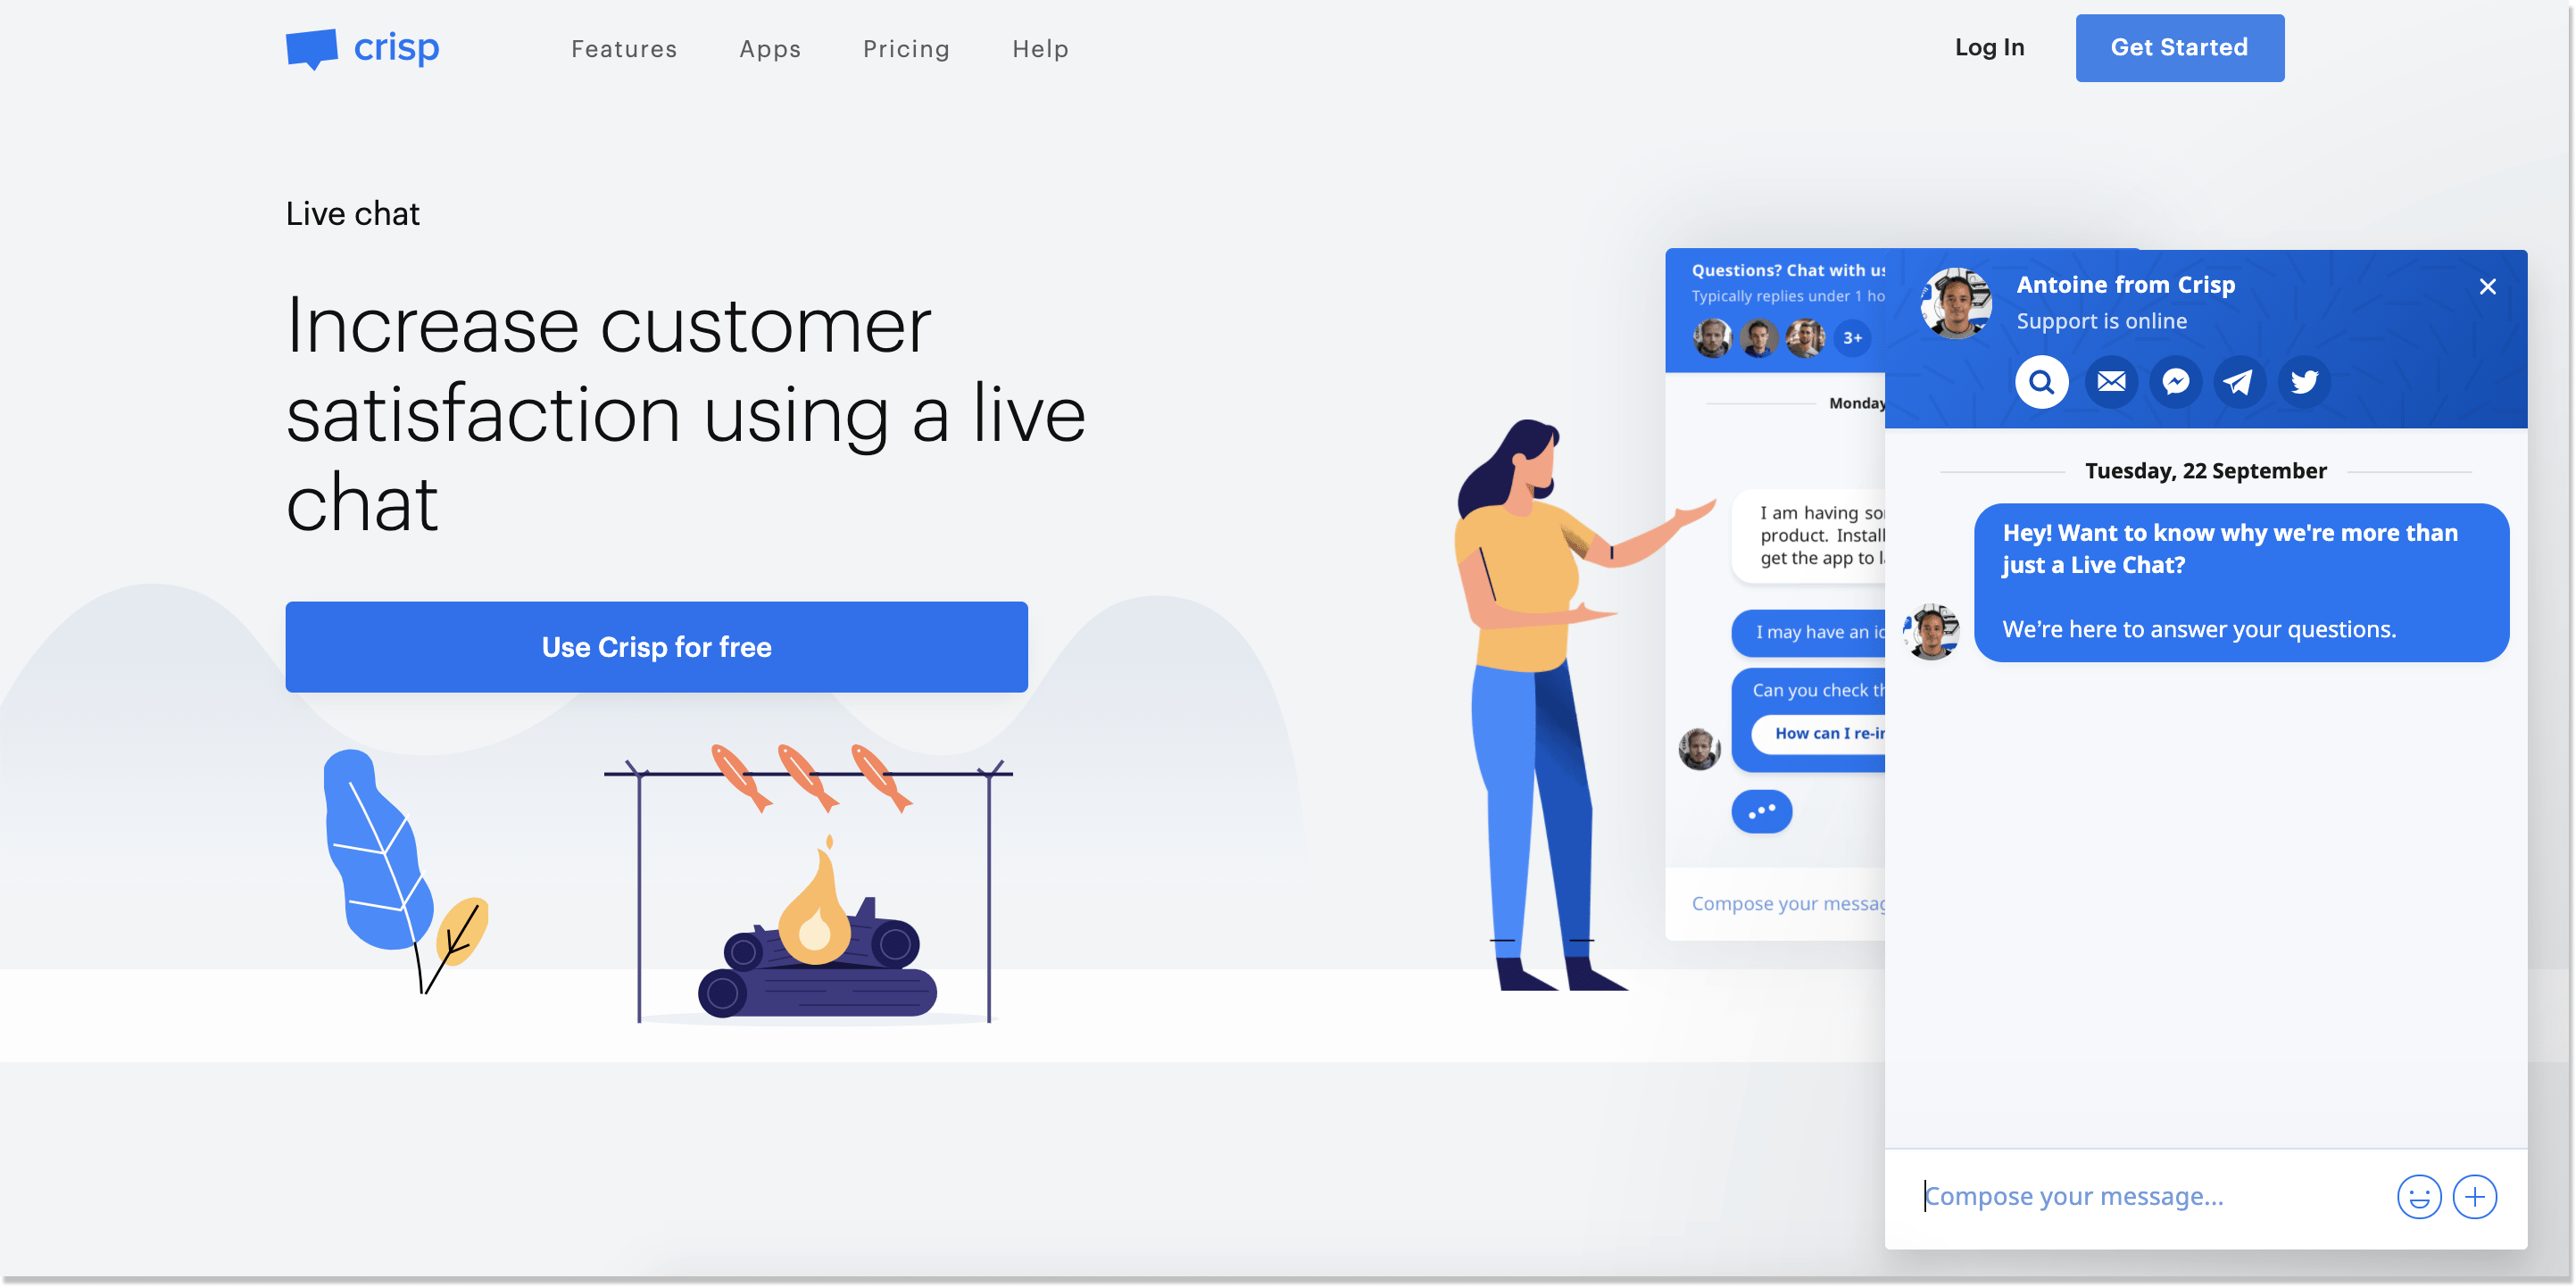
Task: Click the Get Started button
Action: pyautogui.click(x=2179, y=46)
